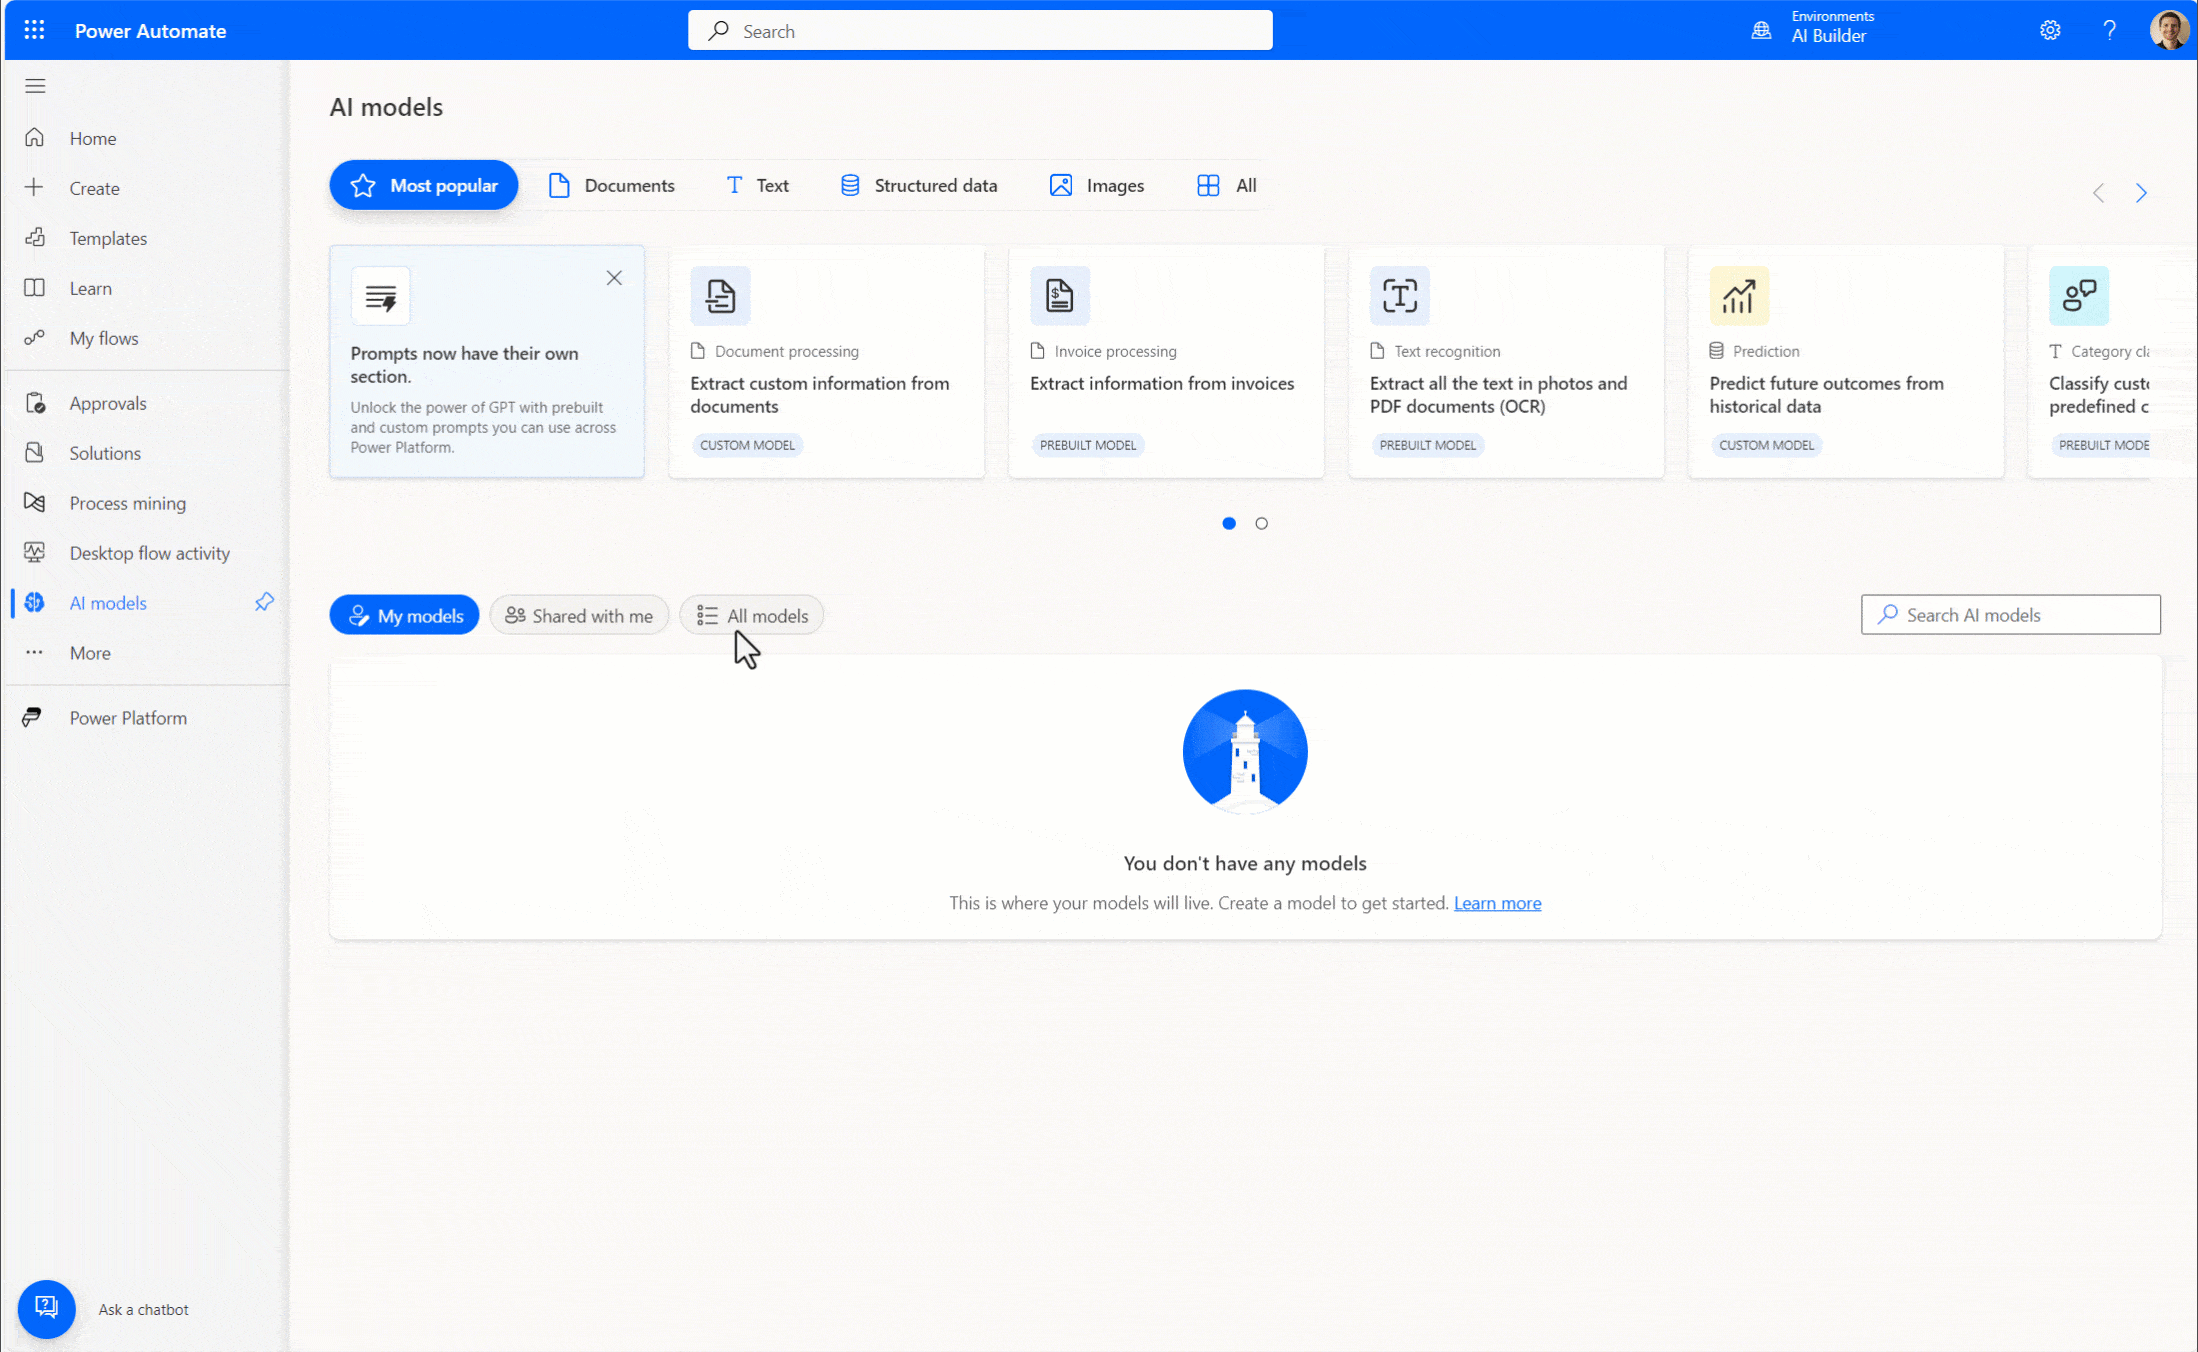Viewport: 2198px width, 1352px height.
Task: Open the Power Platform icon at bottom left
Action: click(33, 717)
